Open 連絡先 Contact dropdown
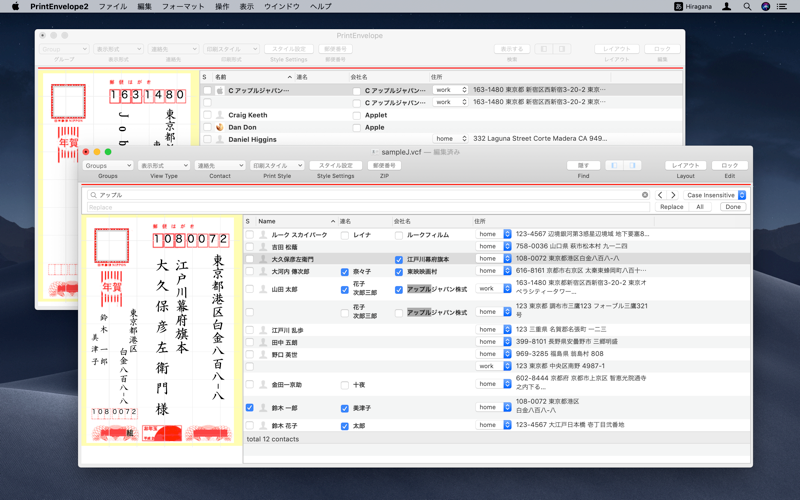The height and width of the screenshot is (500, 800). [x=220, y=165]
